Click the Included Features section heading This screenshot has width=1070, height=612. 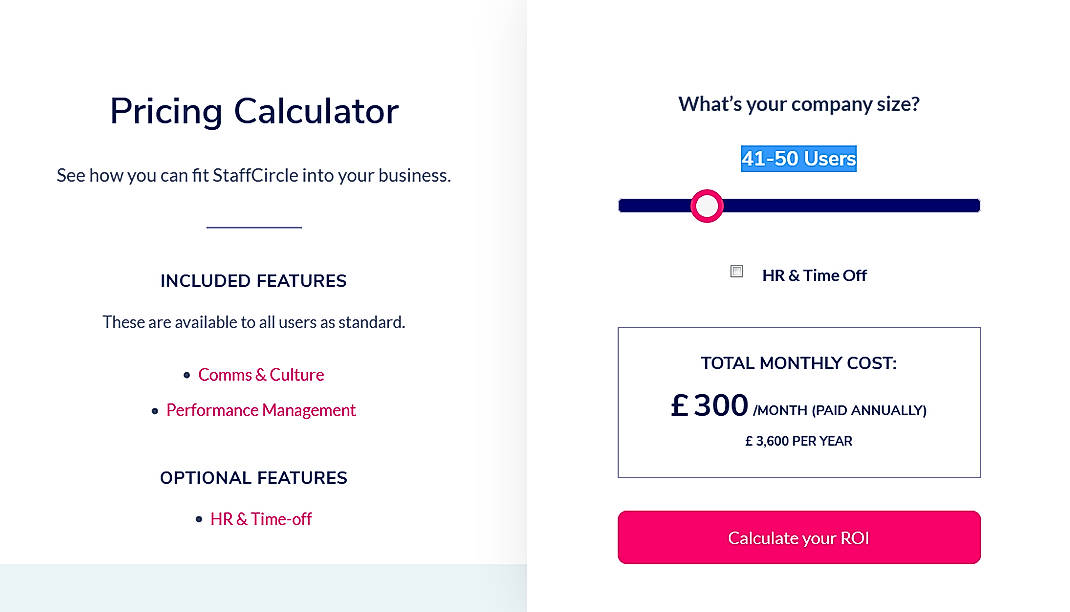click(253, 281)
